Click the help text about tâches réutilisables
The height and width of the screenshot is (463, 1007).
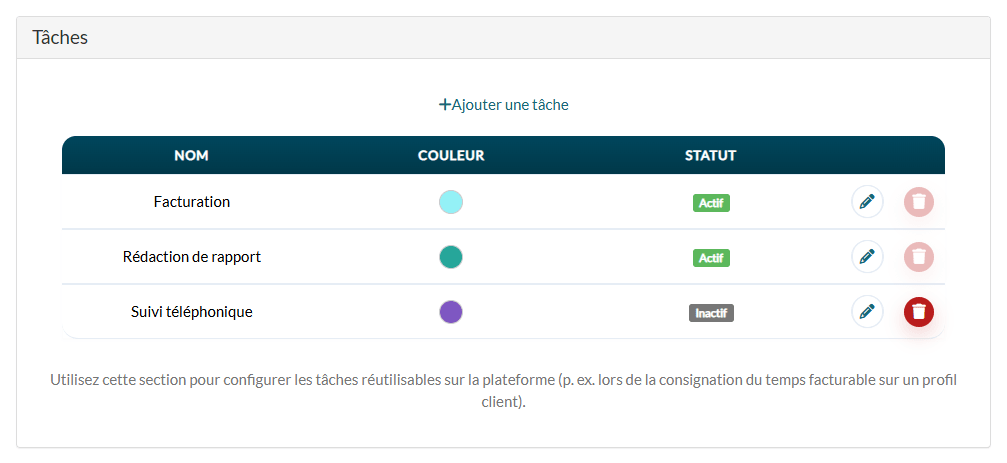tap(504, 391)
